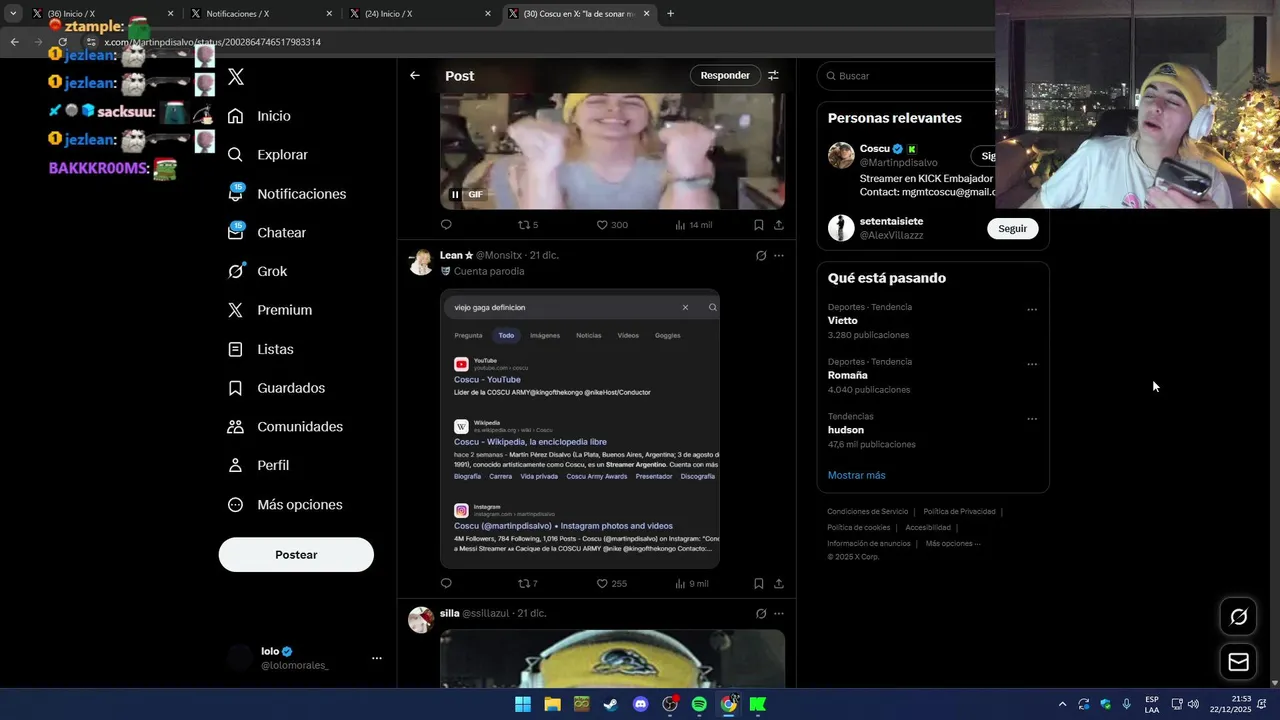This screenshot has width=1280, height=720.
Task: Go to Inicio in sidebar
Action: pyautogui.click(x=260, y=116)
